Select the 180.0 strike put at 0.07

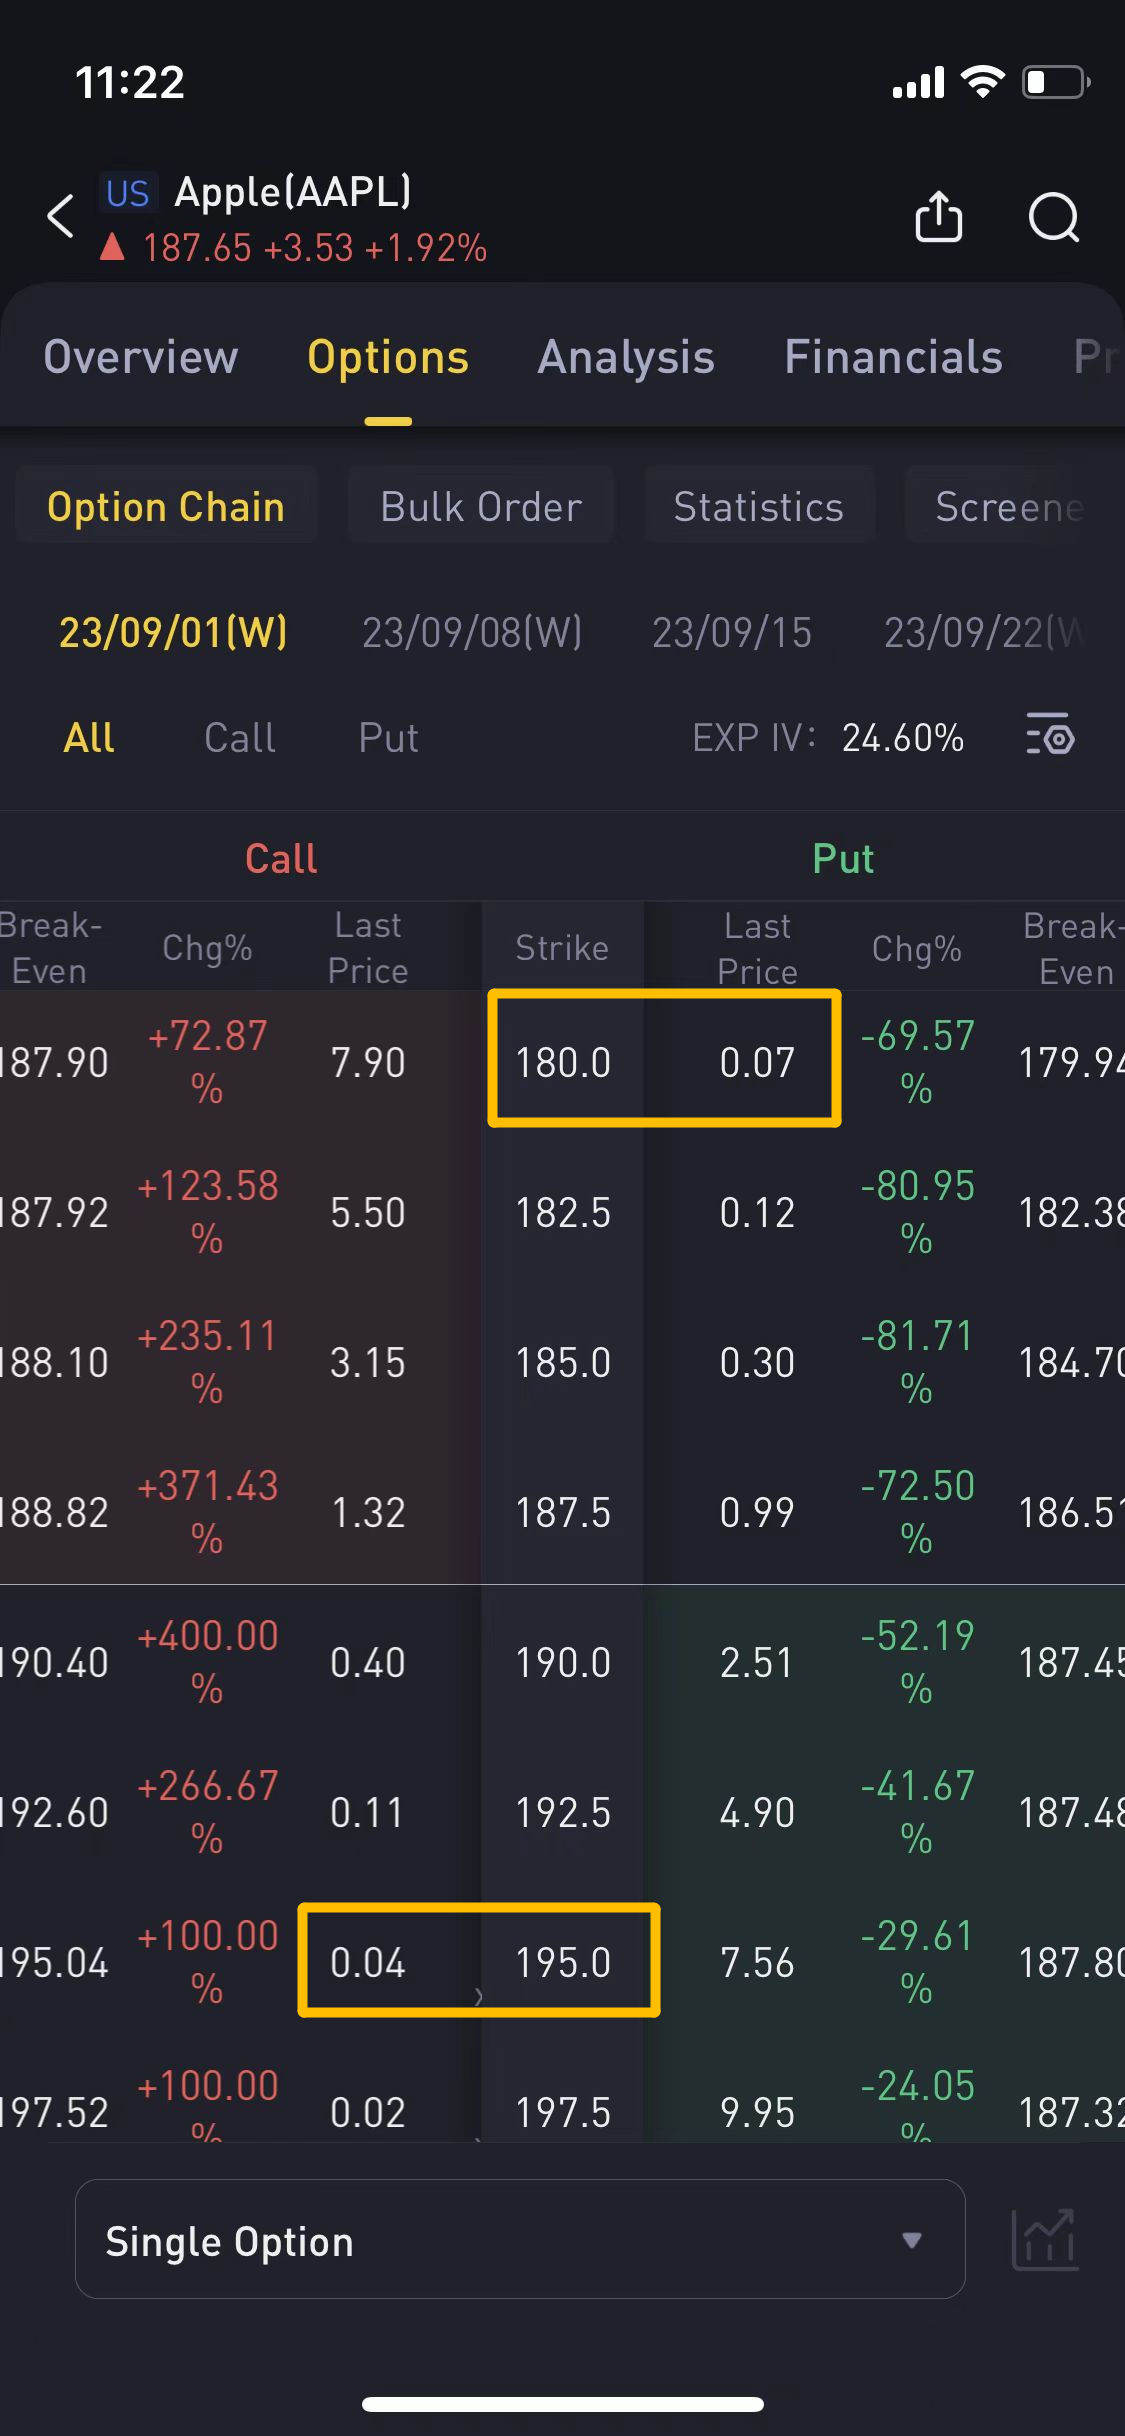[x=756, y=1061]
